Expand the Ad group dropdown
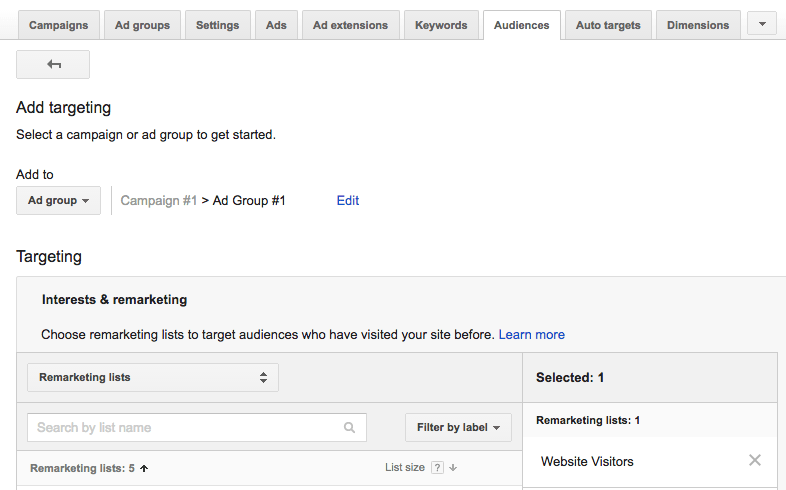Viewport: 786px width, 490px height. (x=58, y=200)
